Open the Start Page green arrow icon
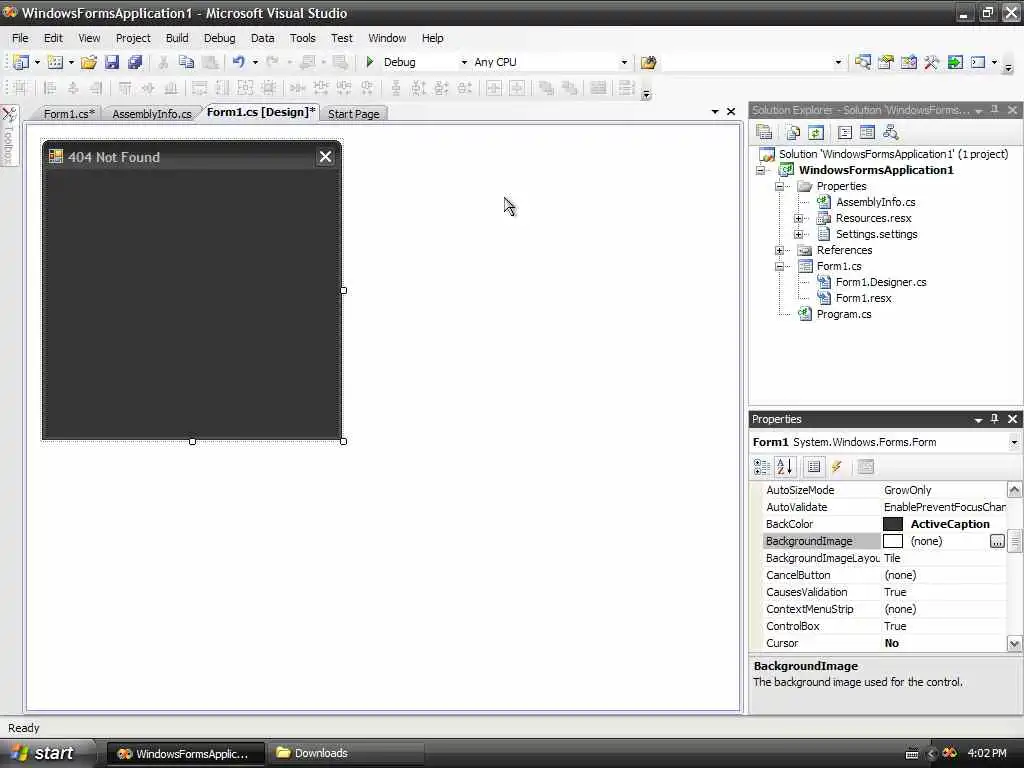1024x768 pixels. pyautogui.click(x=955, y=62)
